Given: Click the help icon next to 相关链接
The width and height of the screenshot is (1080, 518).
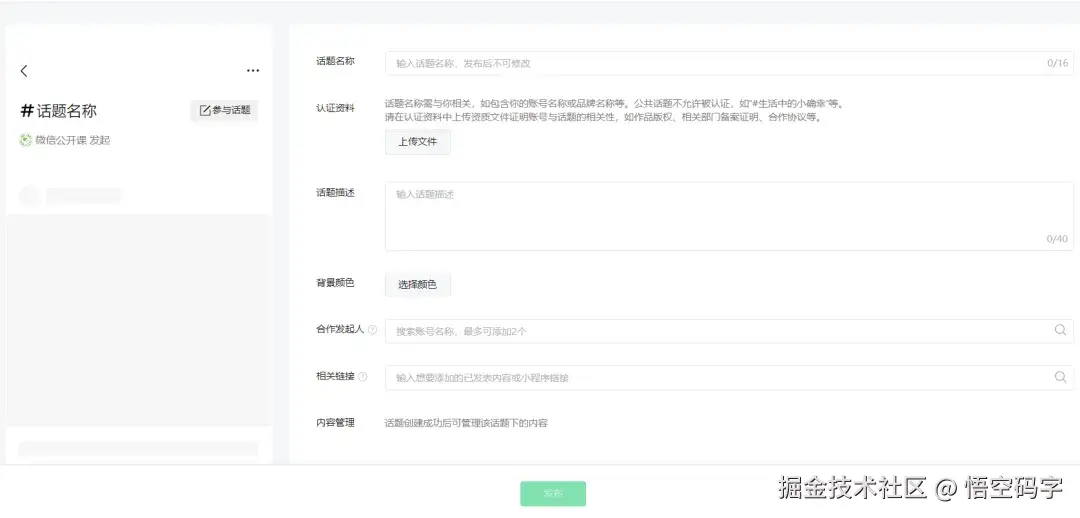Looking at the screenshot, I should (363, 377).
